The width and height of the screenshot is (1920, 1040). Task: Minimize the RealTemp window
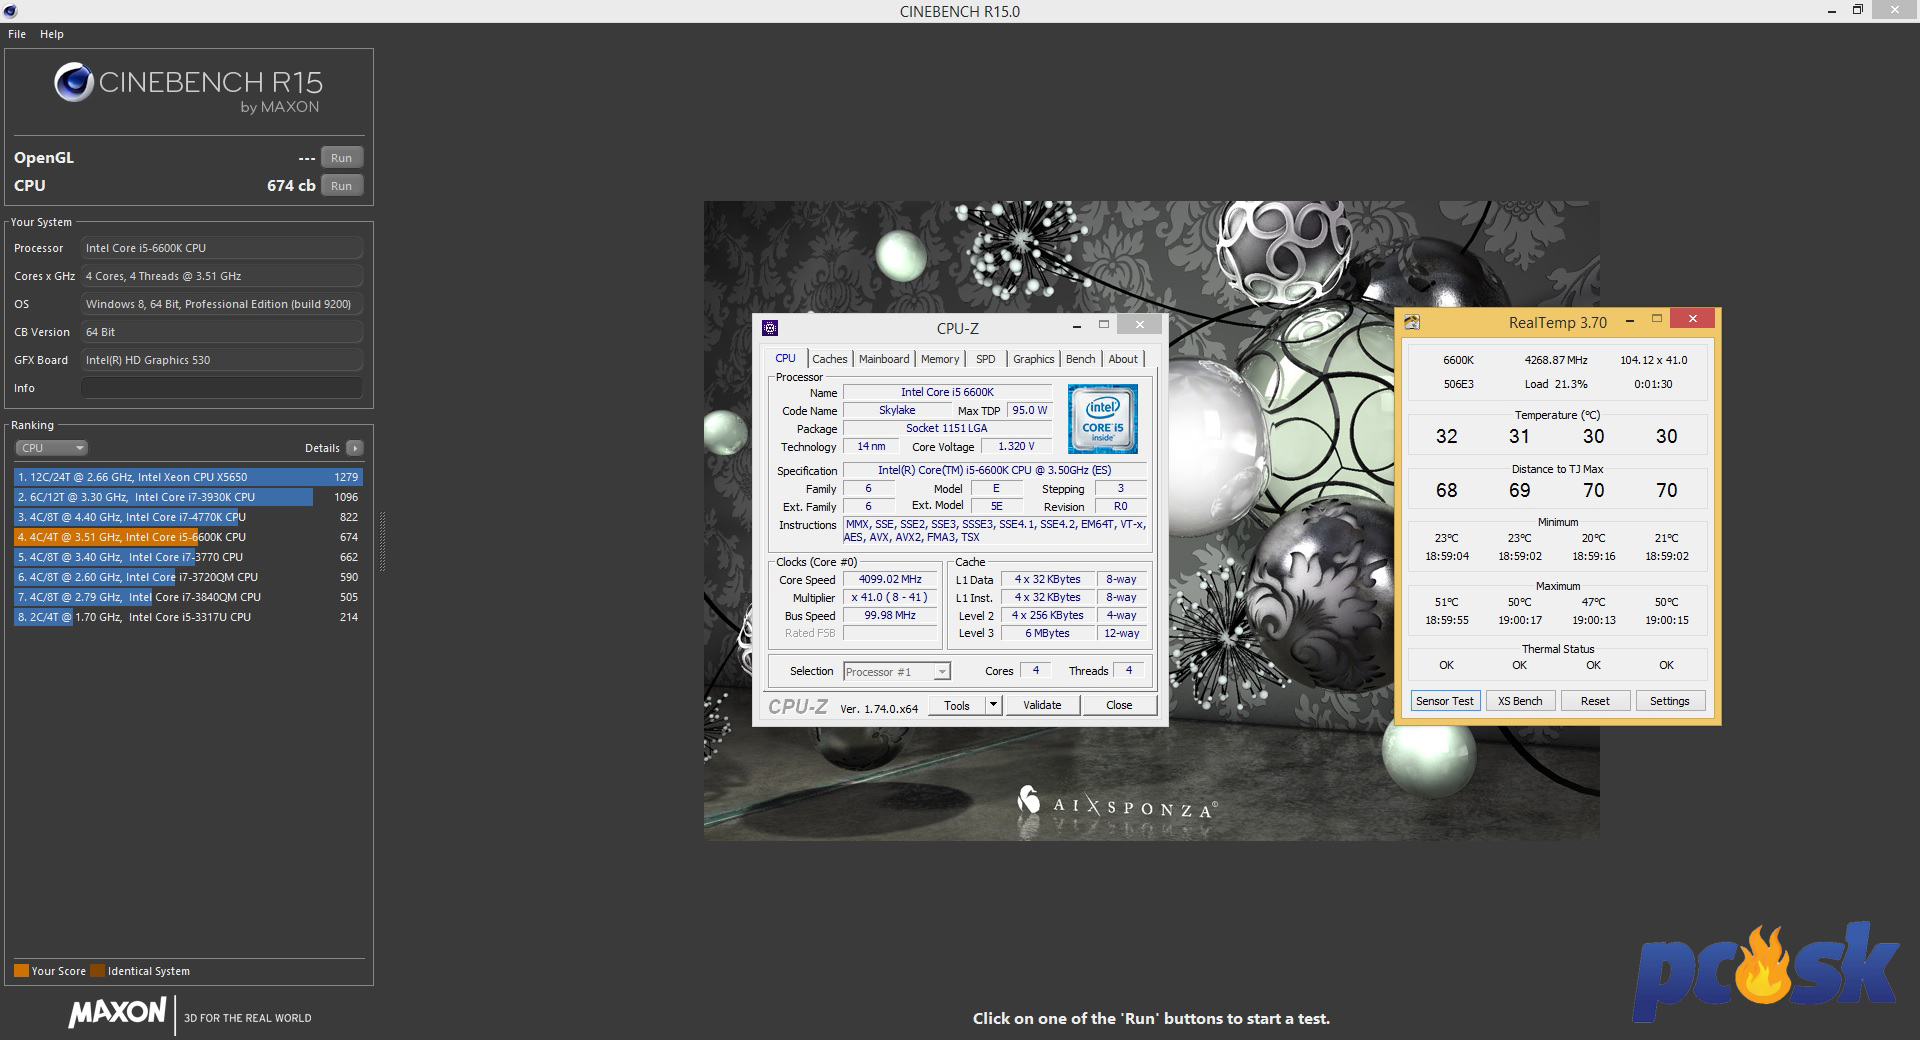[x=1631, y=320]
